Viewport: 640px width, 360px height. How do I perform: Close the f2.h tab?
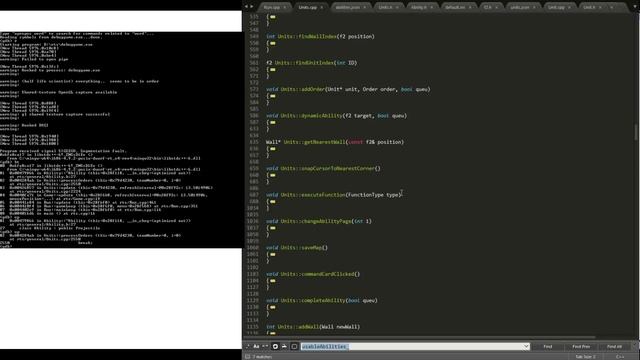[x=496, y=7]
